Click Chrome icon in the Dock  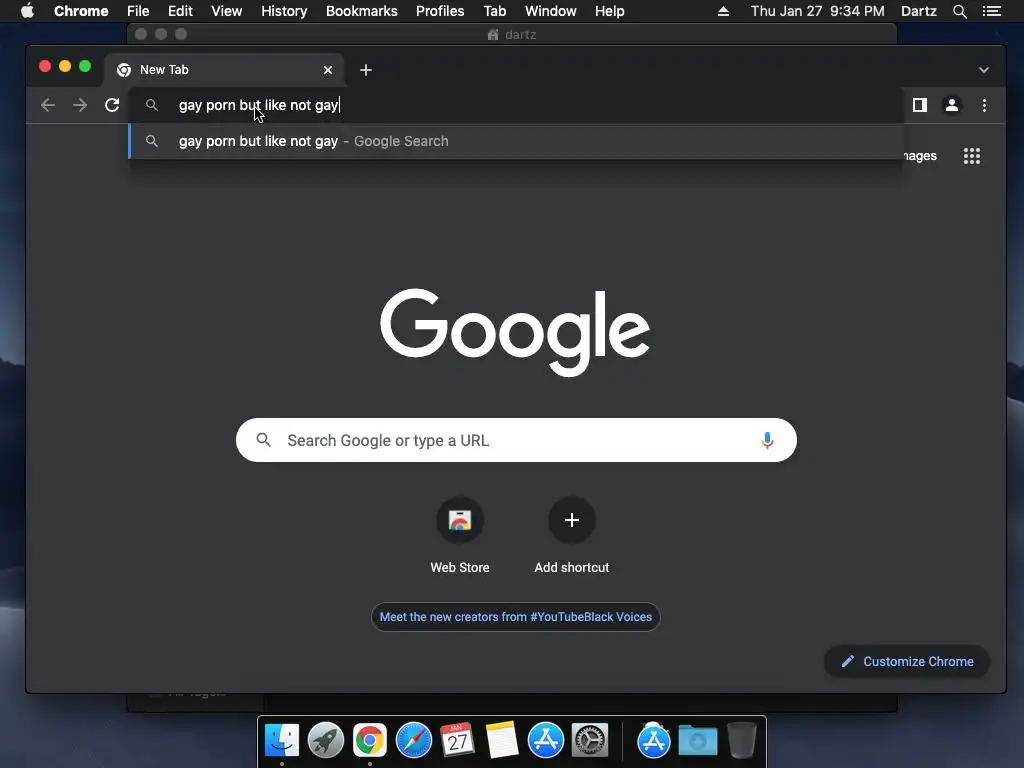(x=370, y=741)
